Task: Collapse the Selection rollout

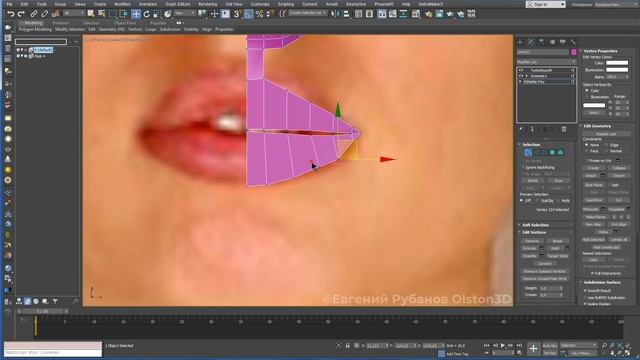Action: click(x=531, y=145)
